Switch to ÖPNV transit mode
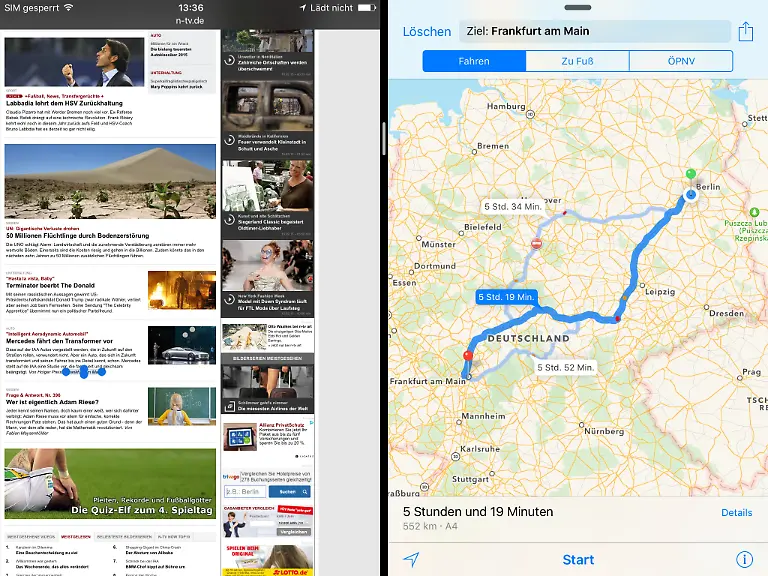Image resolution: width=768 pixels, height=576 pixels. [x=680, y=61]
